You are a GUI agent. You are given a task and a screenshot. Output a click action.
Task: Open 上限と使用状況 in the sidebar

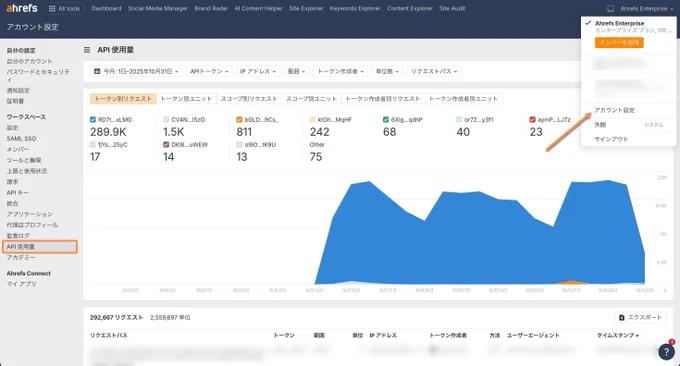click(26, 171)
